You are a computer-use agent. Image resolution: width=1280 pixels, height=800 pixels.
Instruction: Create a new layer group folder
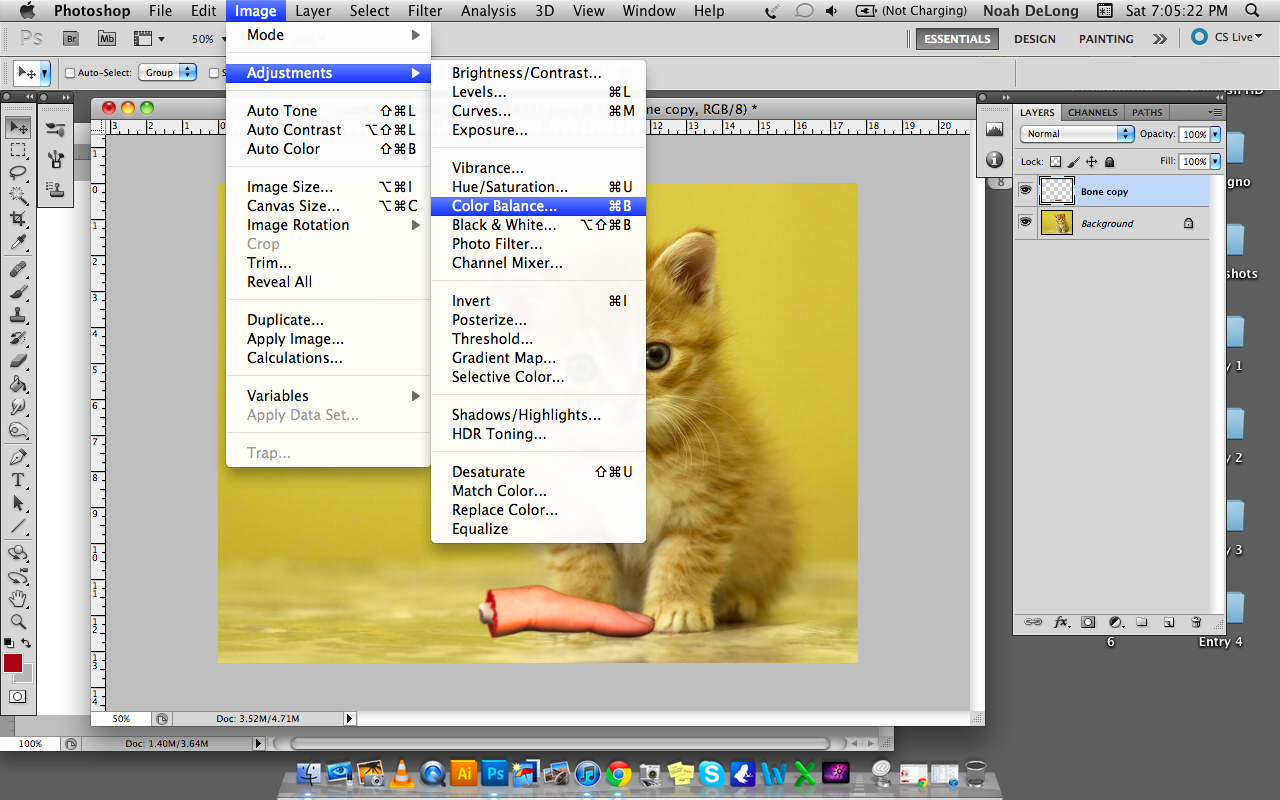coord(1142,622)
